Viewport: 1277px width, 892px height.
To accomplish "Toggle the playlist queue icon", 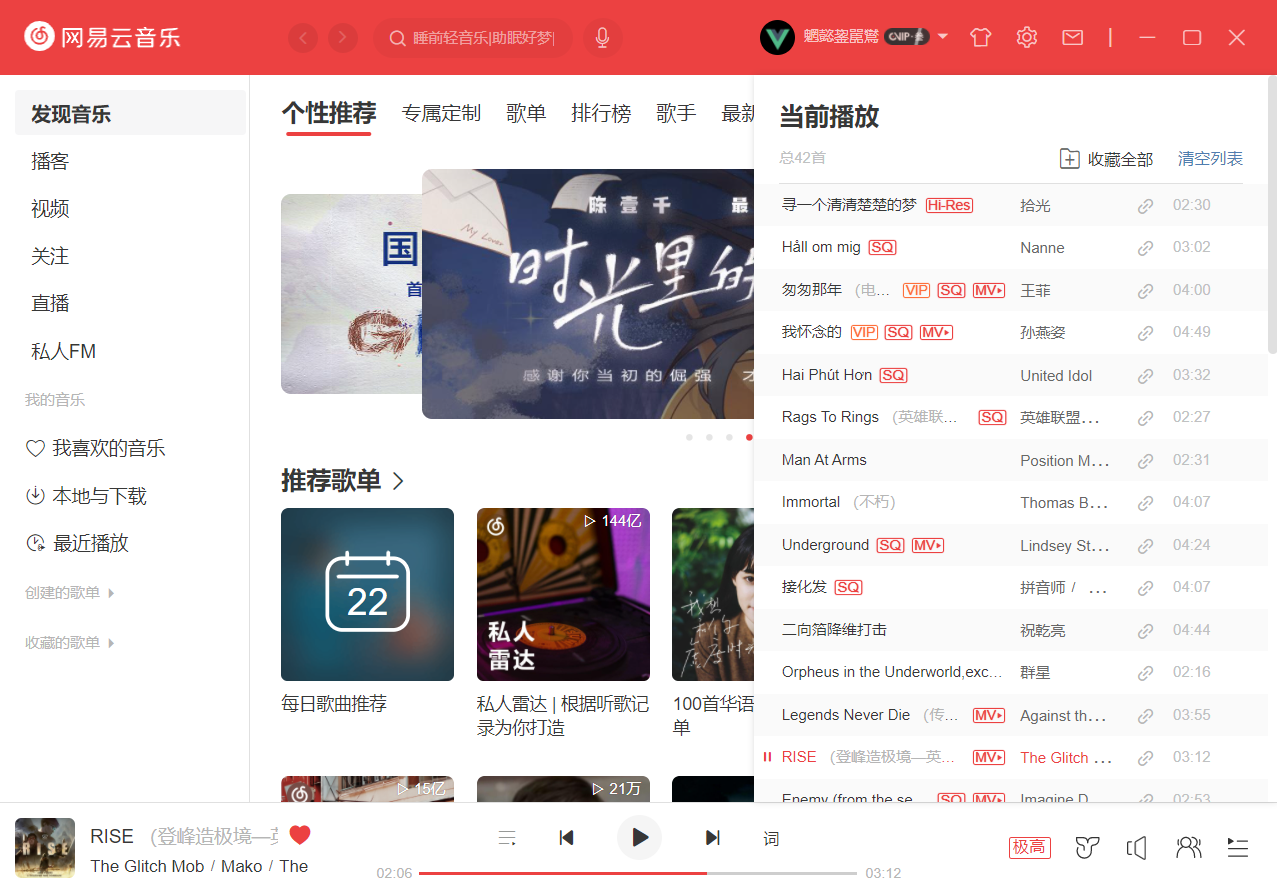I will [1238, 848].
